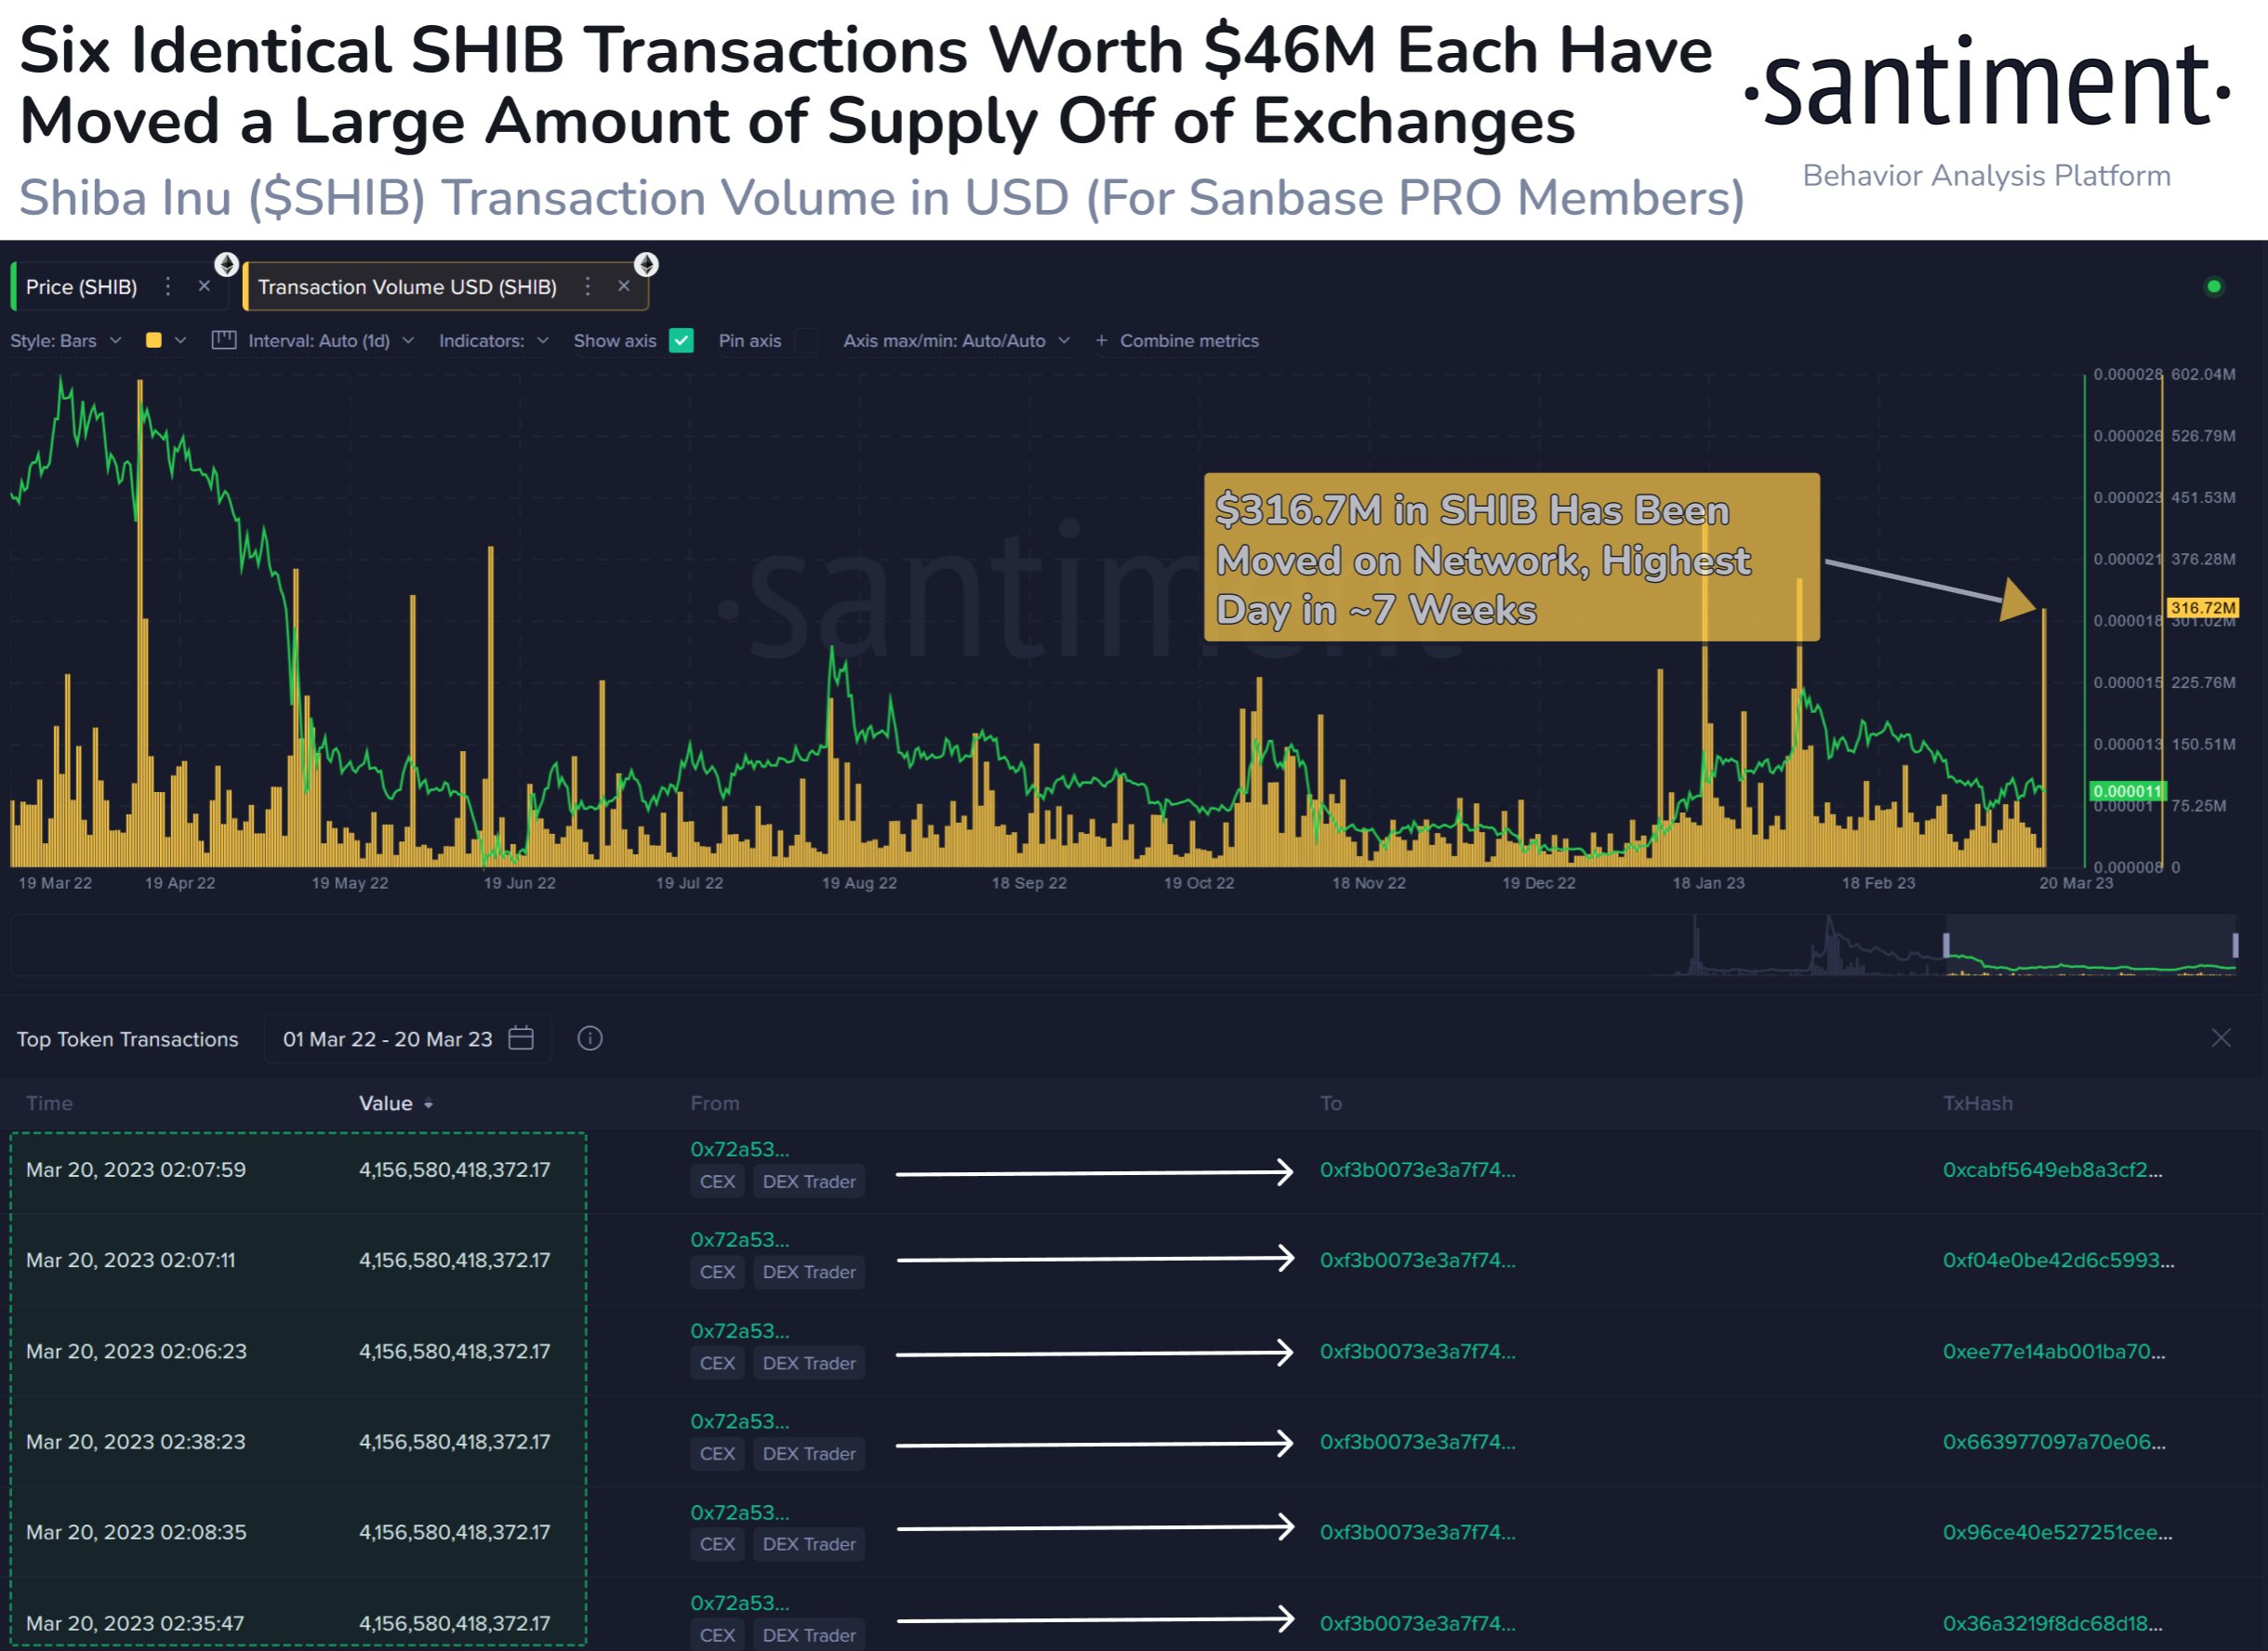Click Combine metrics button
The width and height of the screenshot is (2268, 1651).
point(1177,341)
